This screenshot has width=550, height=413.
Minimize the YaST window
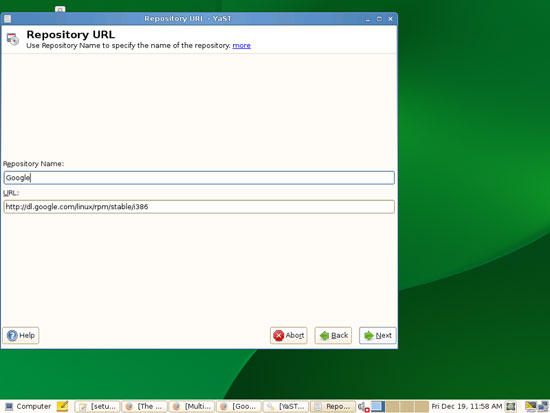(x=368, y=19)
